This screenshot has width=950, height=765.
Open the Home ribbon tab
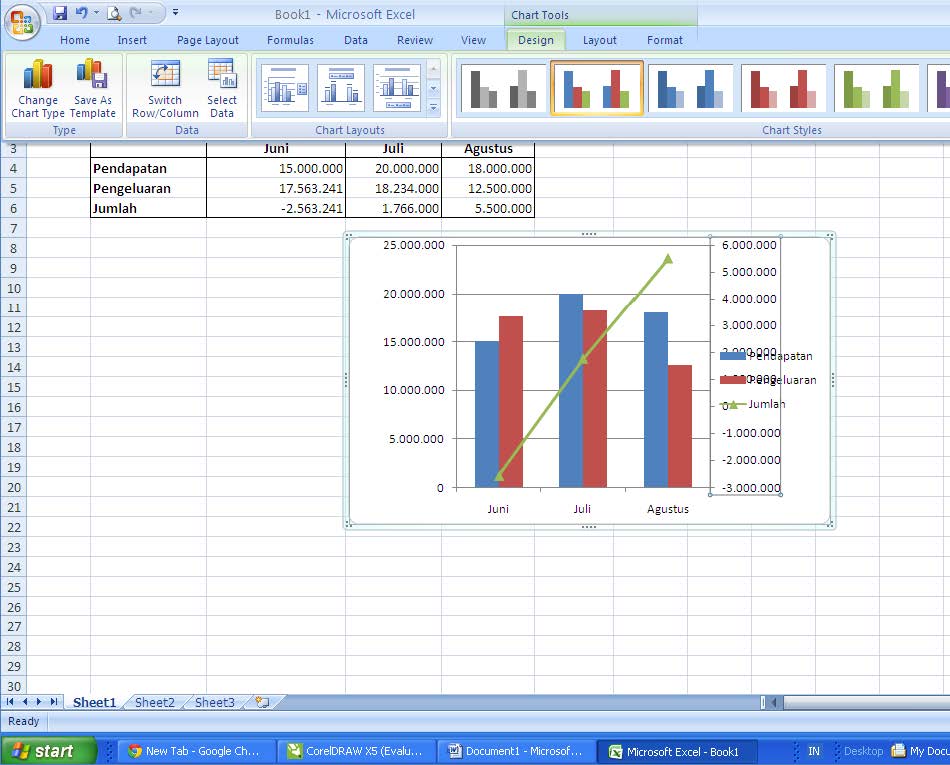75,40
